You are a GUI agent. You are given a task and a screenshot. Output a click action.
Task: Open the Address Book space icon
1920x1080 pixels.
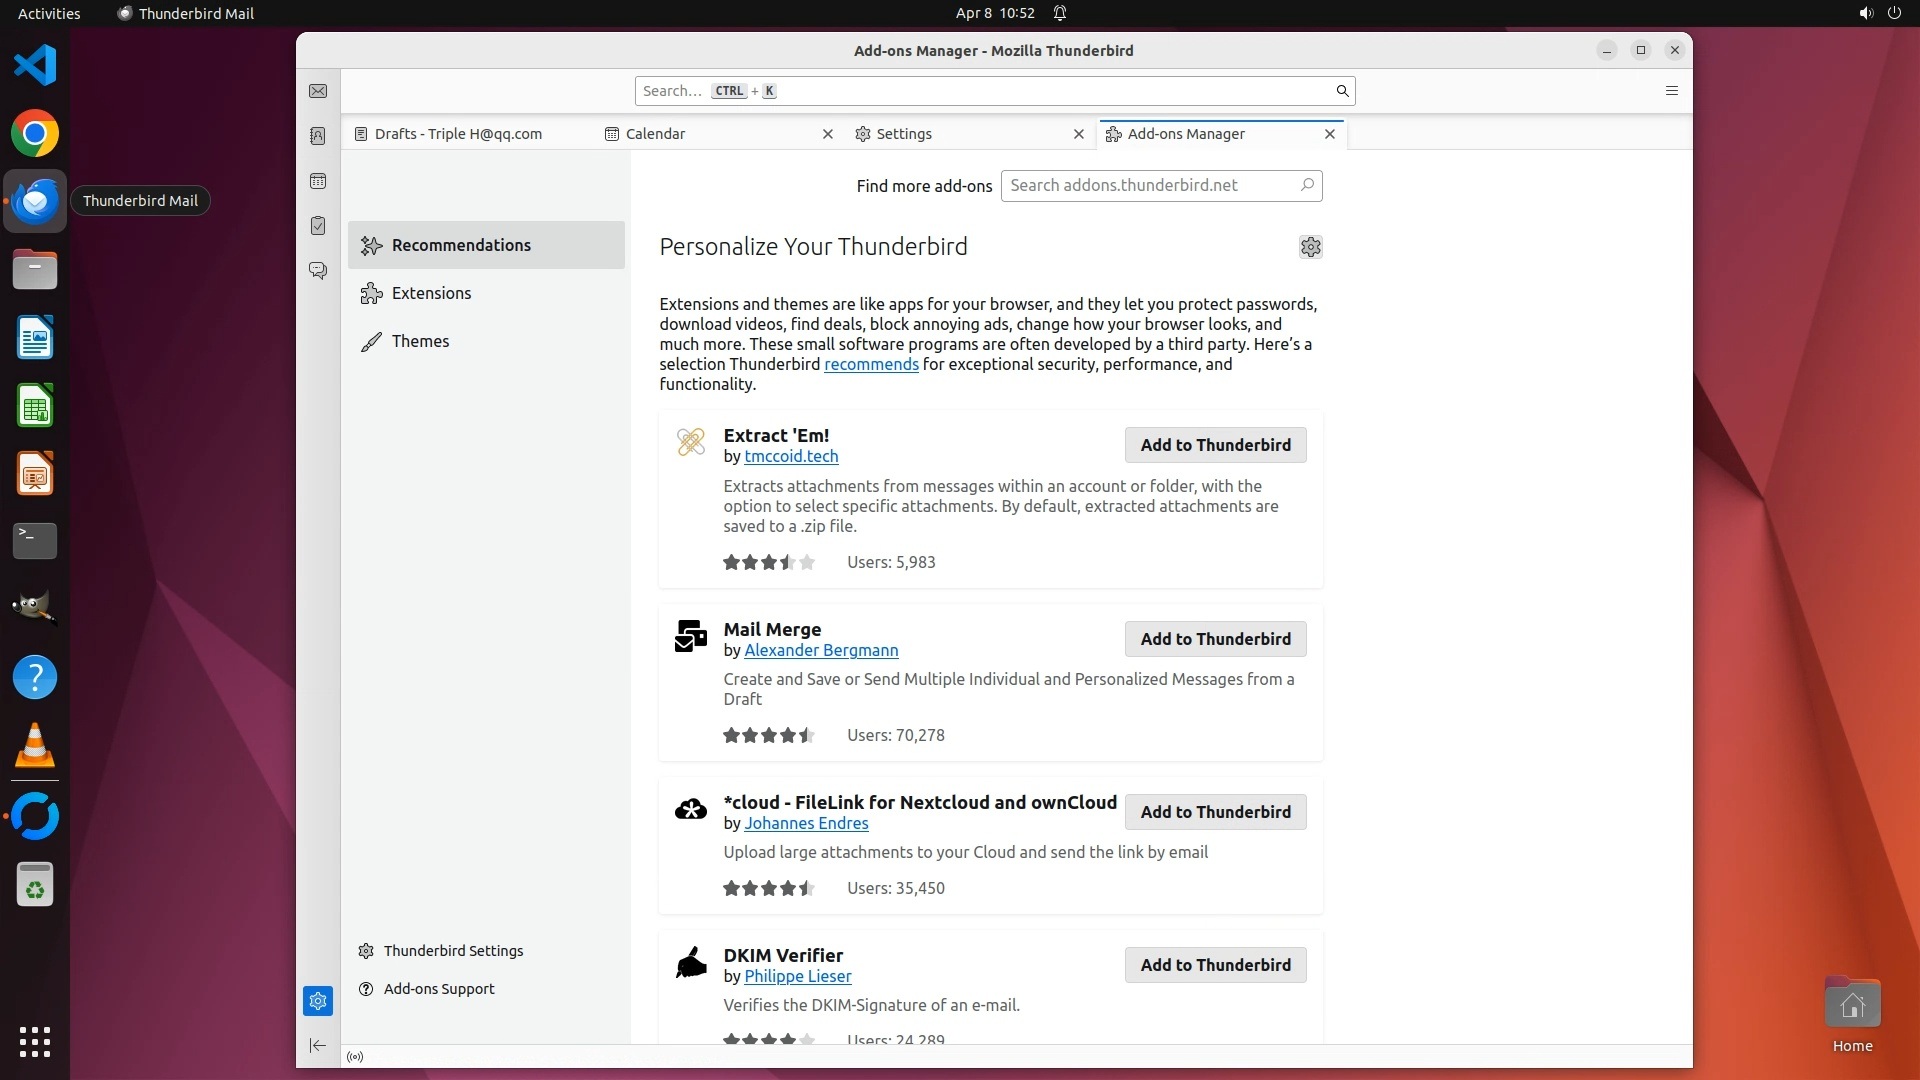tap(318, 136)
